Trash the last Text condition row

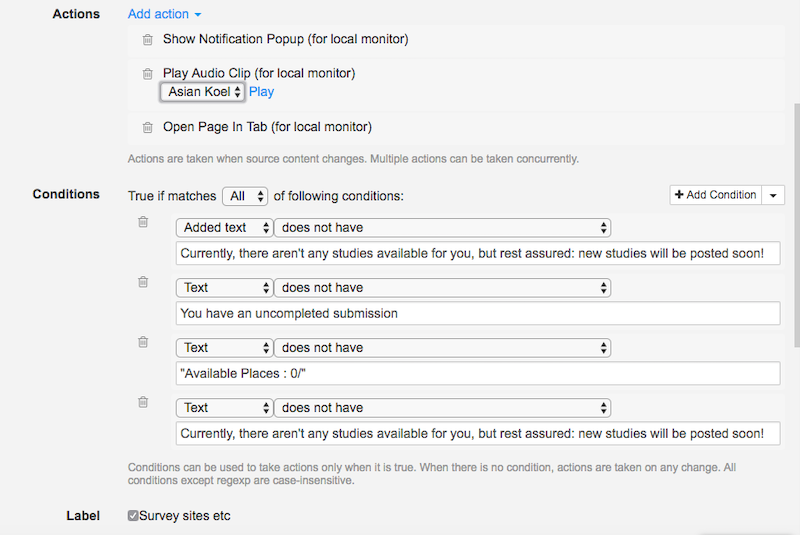coord(143,402)
